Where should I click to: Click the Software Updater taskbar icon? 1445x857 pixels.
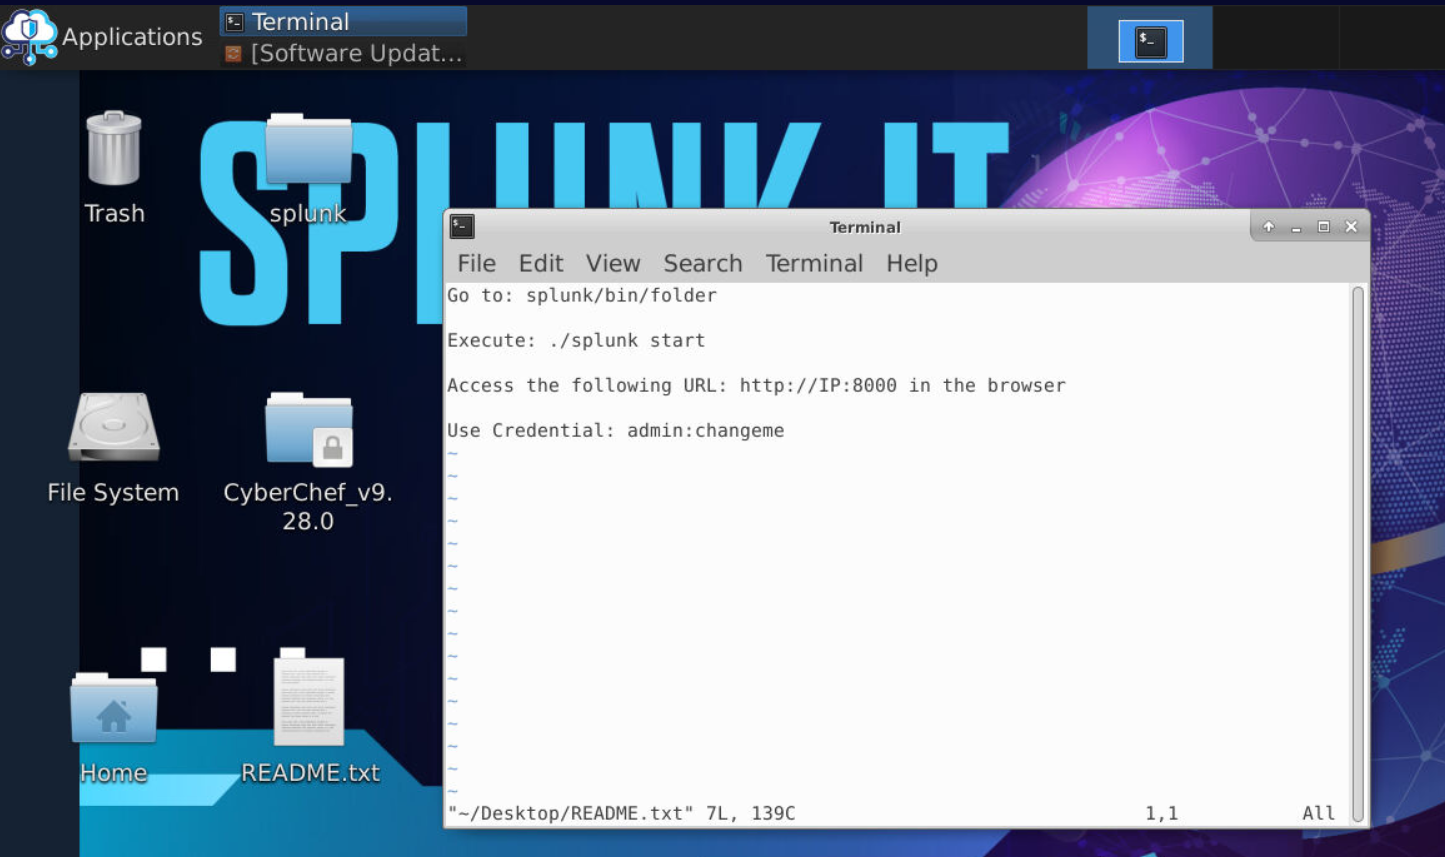coord(233,54)
